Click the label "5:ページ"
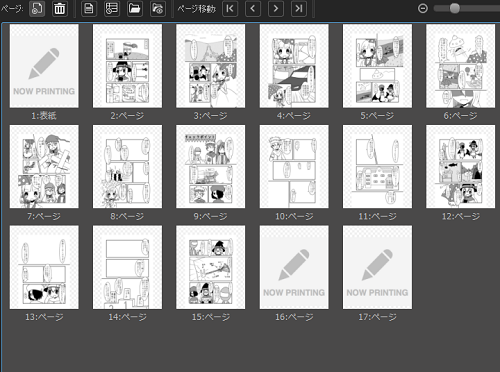 click(377, 116)
